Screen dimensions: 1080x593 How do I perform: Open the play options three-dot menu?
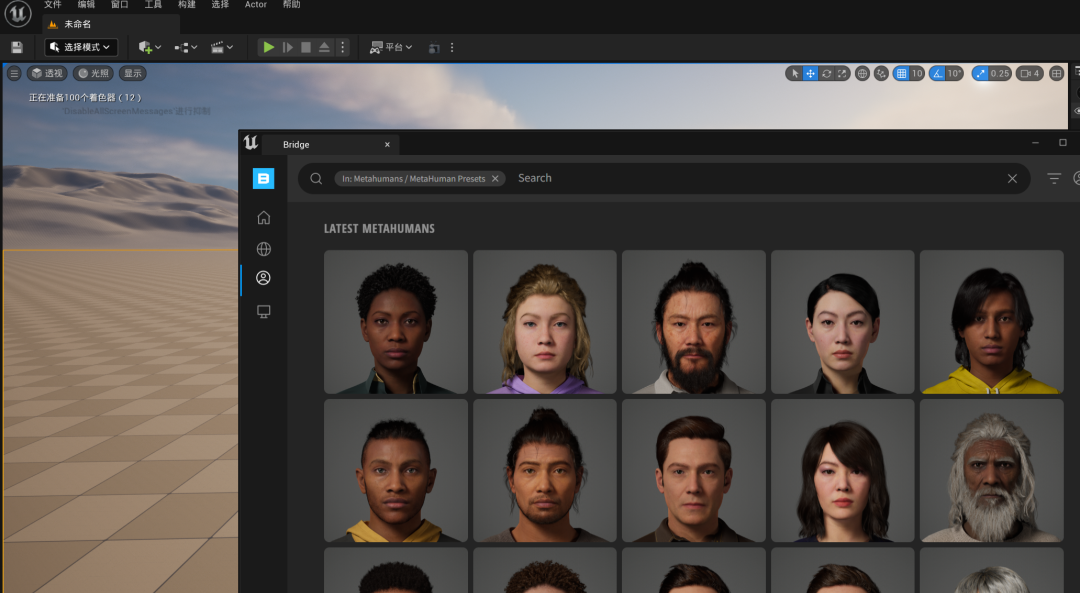click(x=342, y=47)
